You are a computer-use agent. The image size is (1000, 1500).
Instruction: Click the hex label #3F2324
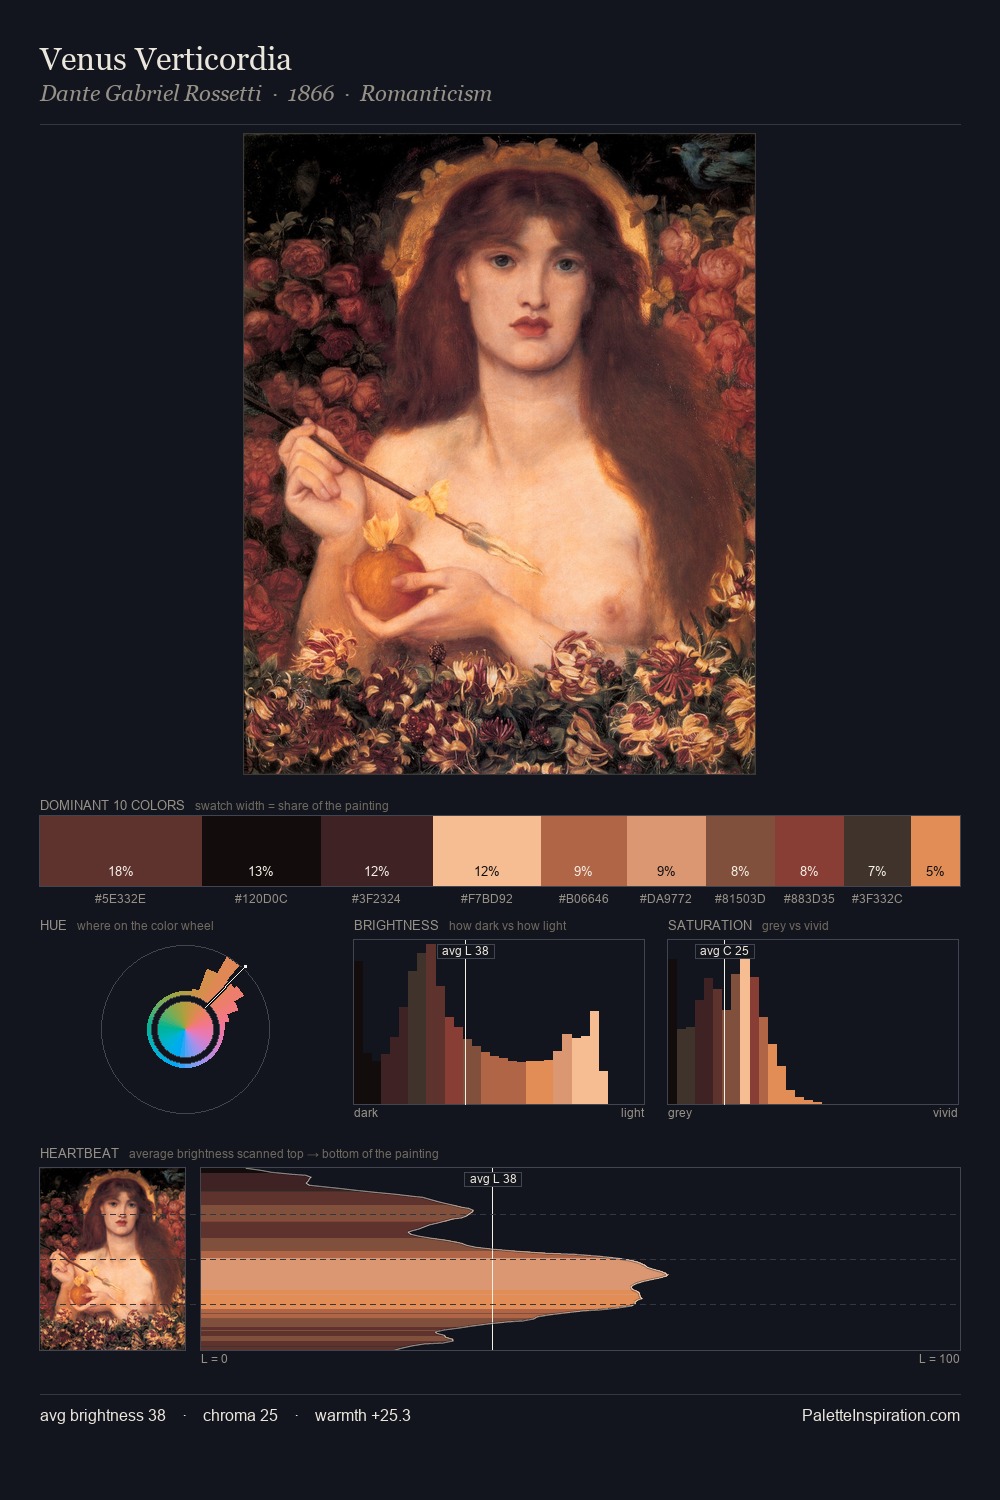coord(376,899)
